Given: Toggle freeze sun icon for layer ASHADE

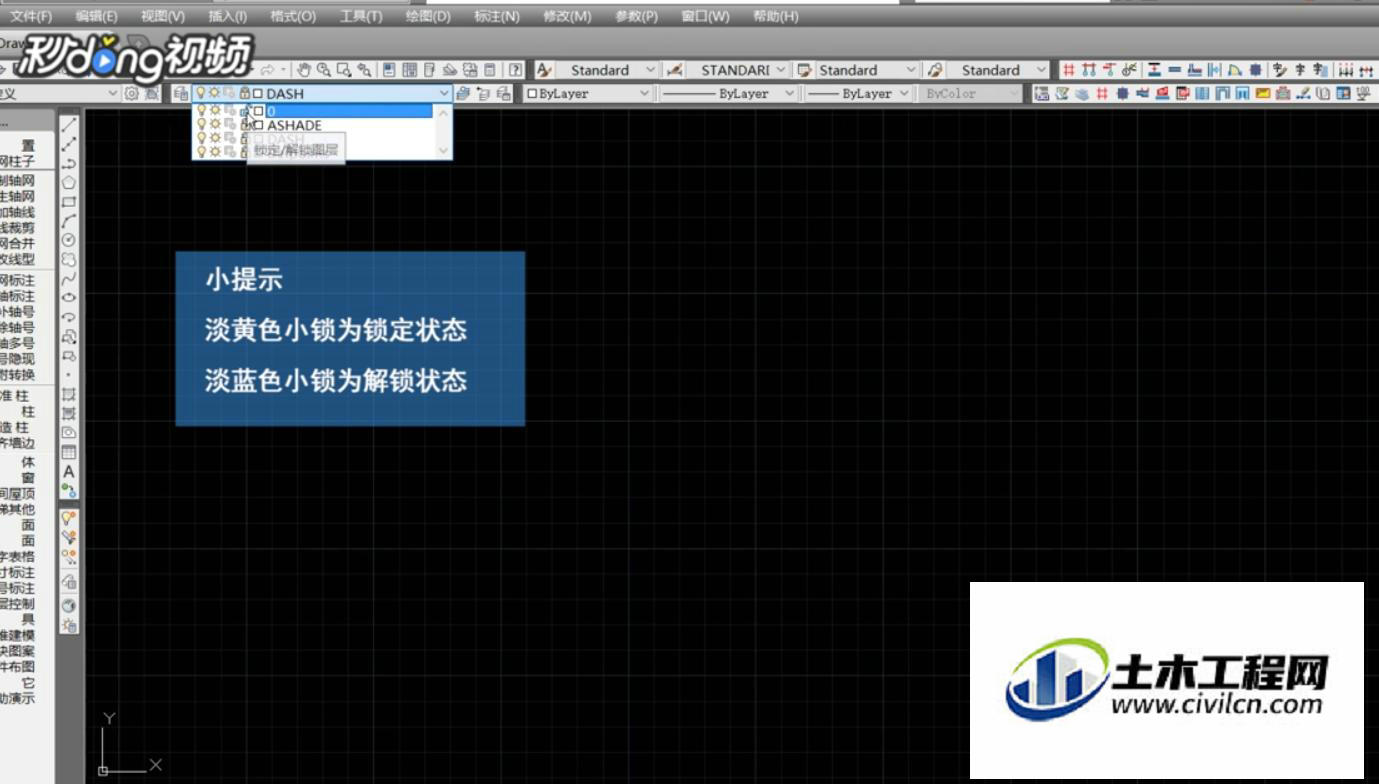Looking at the screenshot, I should (x=215, y=125).
